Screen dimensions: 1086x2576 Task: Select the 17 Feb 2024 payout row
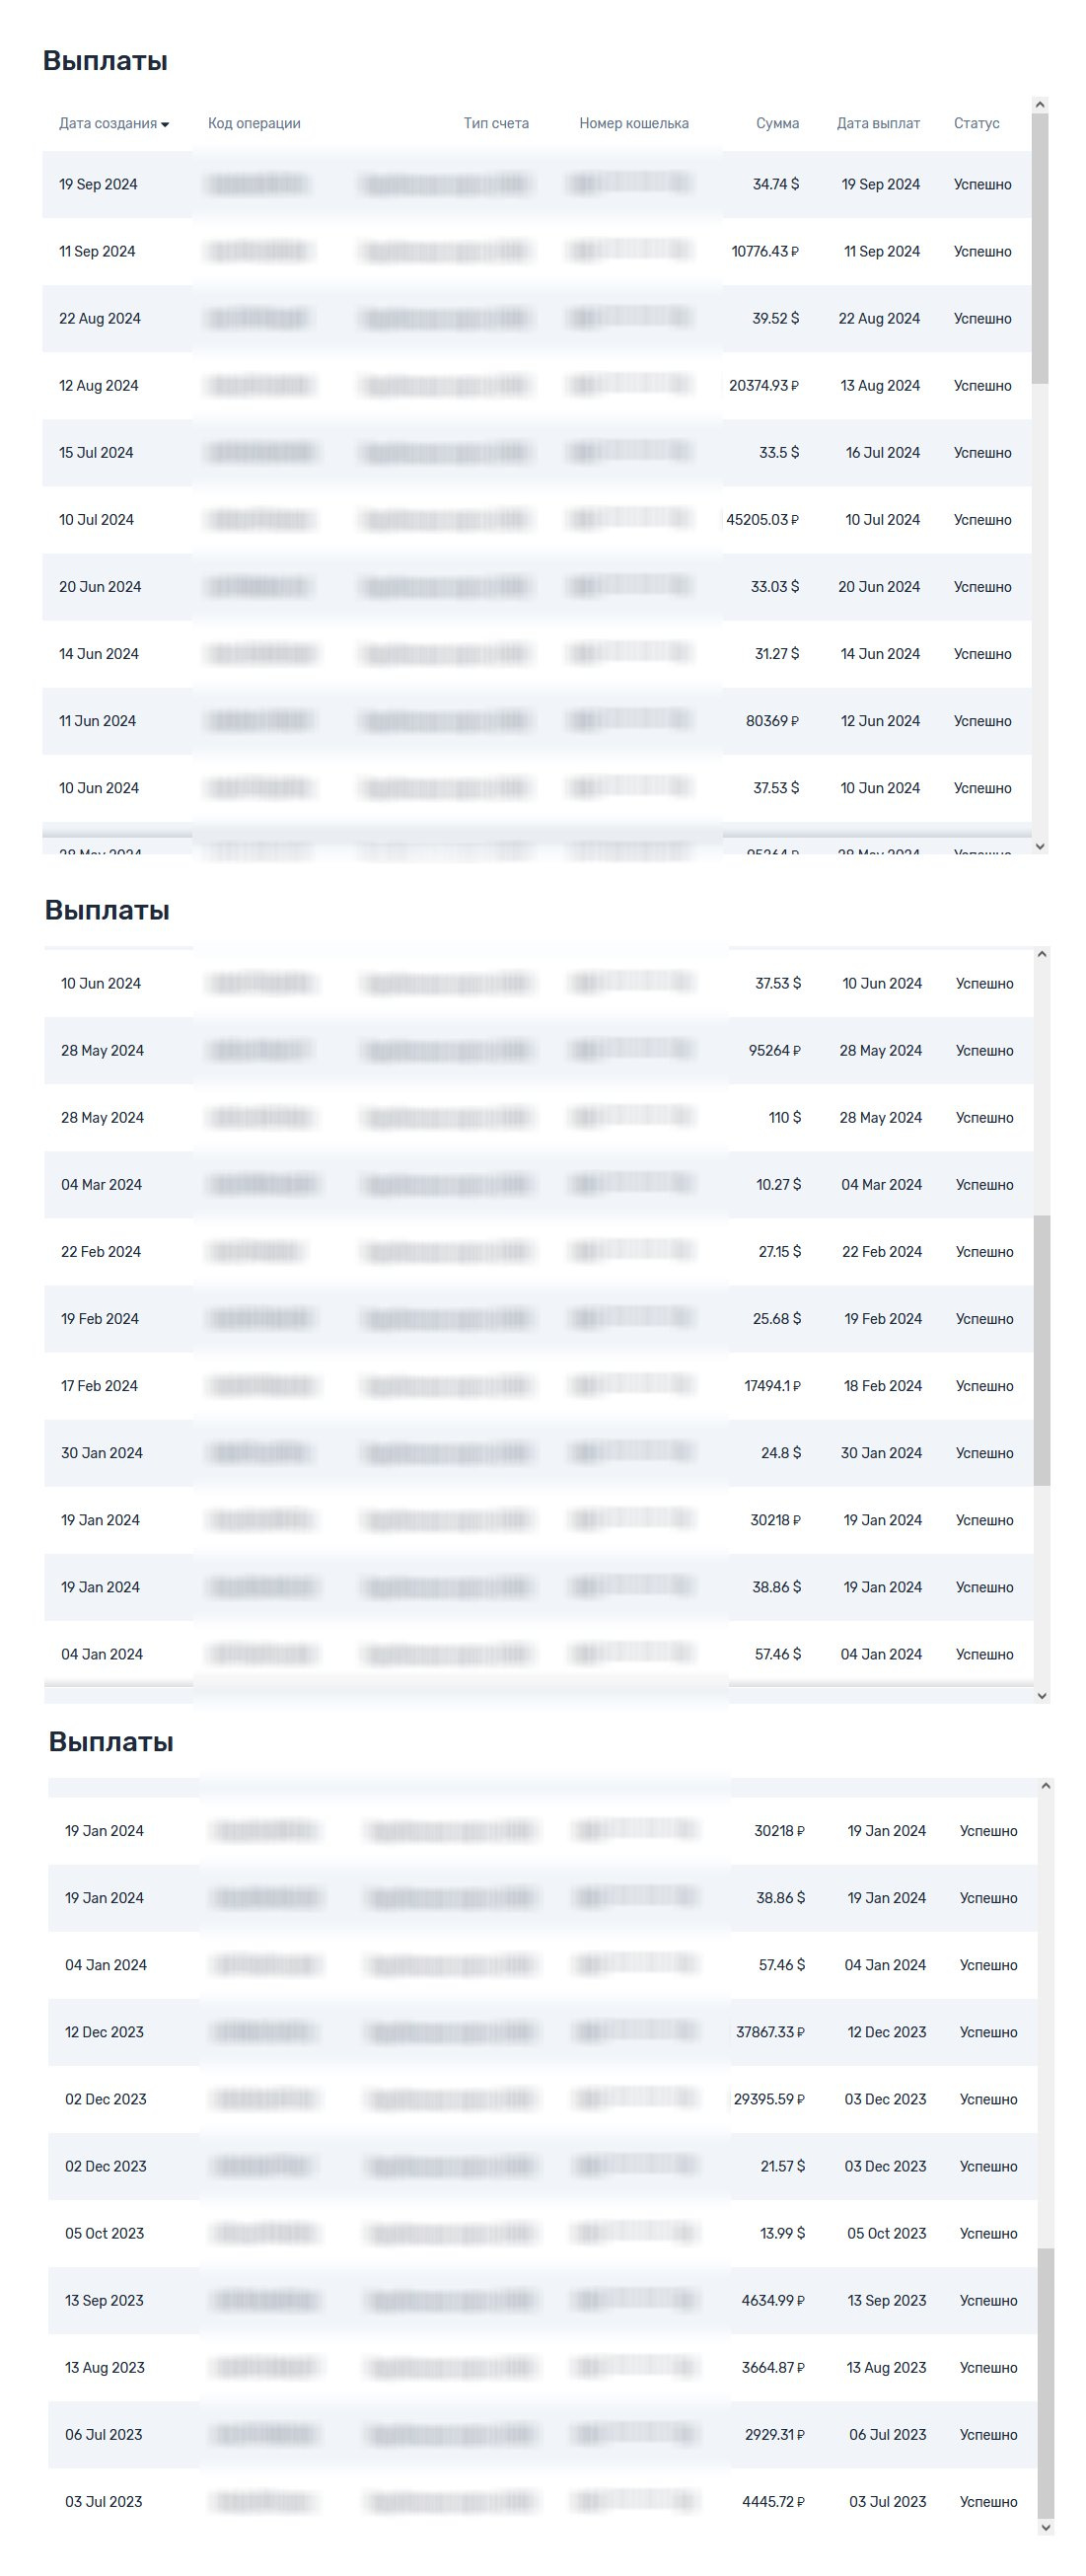tap(539, 1386)
